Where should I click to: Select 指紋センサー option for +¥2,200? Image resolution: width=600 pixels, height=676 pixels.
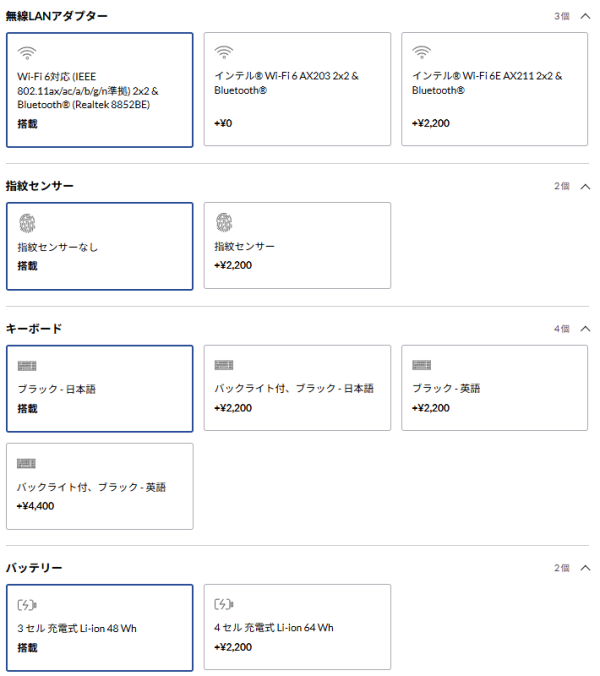(x=297, y=245)
